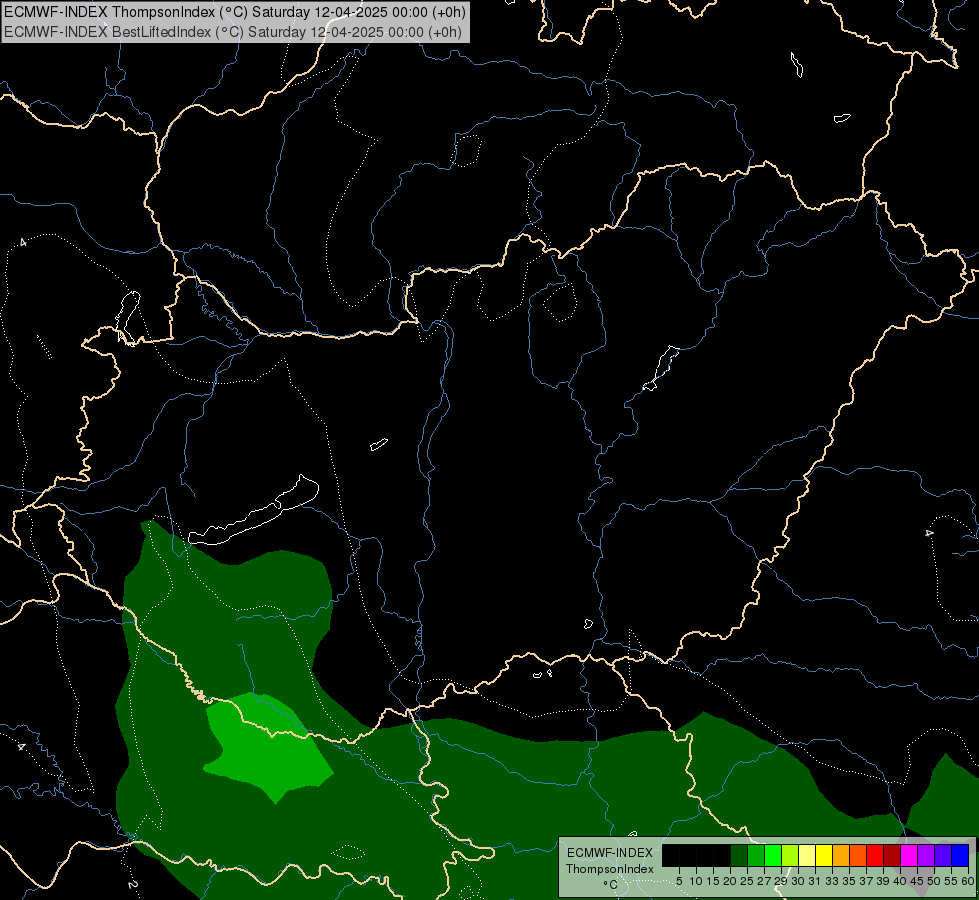
Task: Select the medium green 25–27 legend swatch
Action: (756, 855)
